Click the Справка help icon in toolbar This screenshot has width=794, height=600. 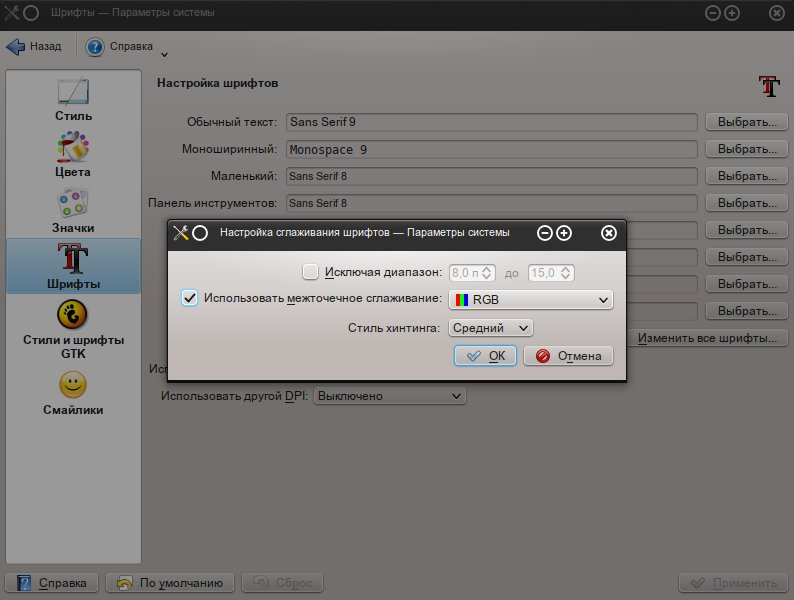(x=95, y=47)
